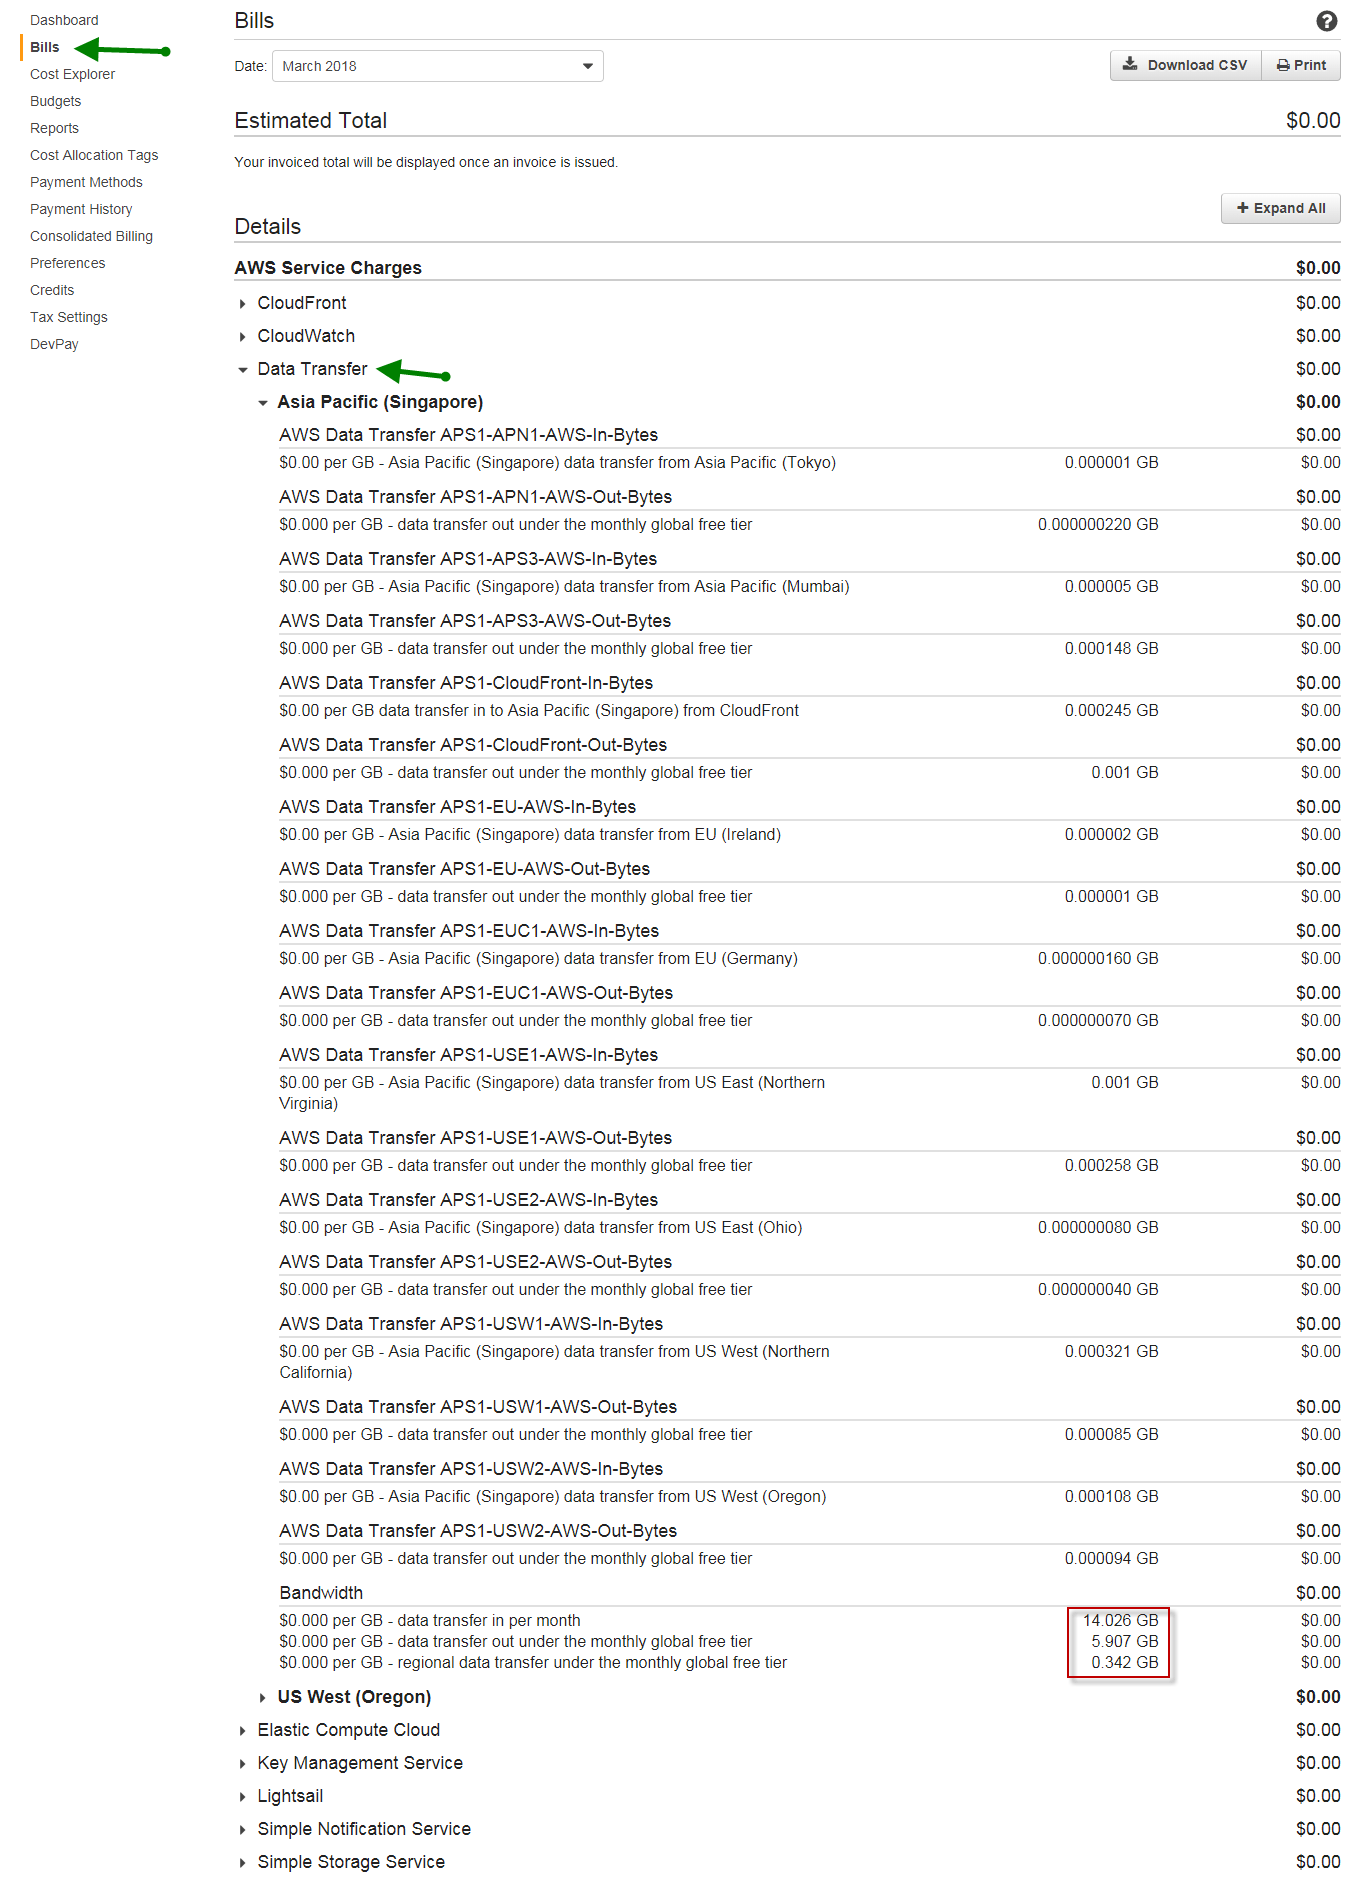The width and height of the screenshot is (1350, 1886).
Task: Click the Download CSV button
Action: click(x=1185, y=65)
